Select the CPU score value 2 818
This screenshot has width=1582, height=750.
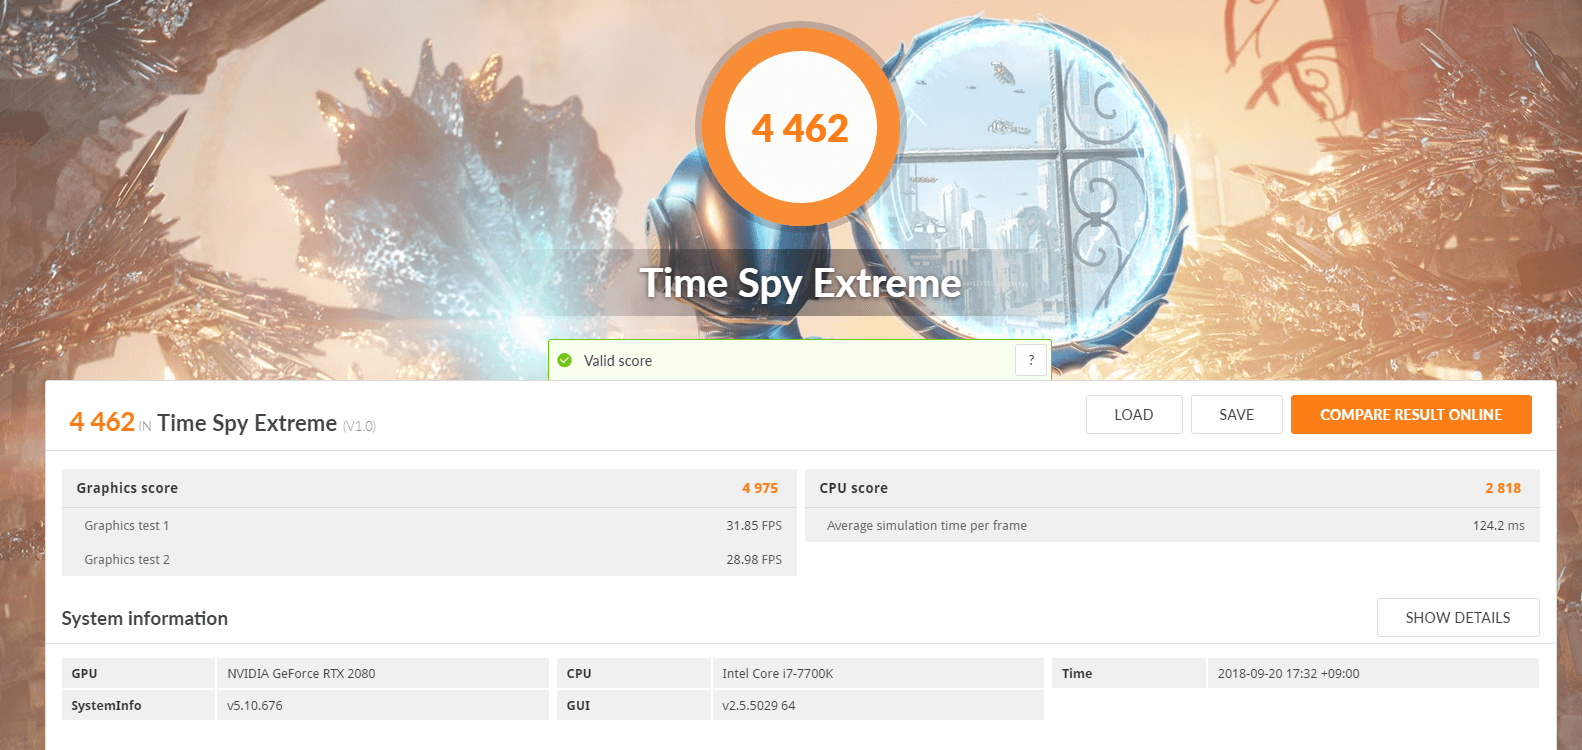coord(1503,488)
